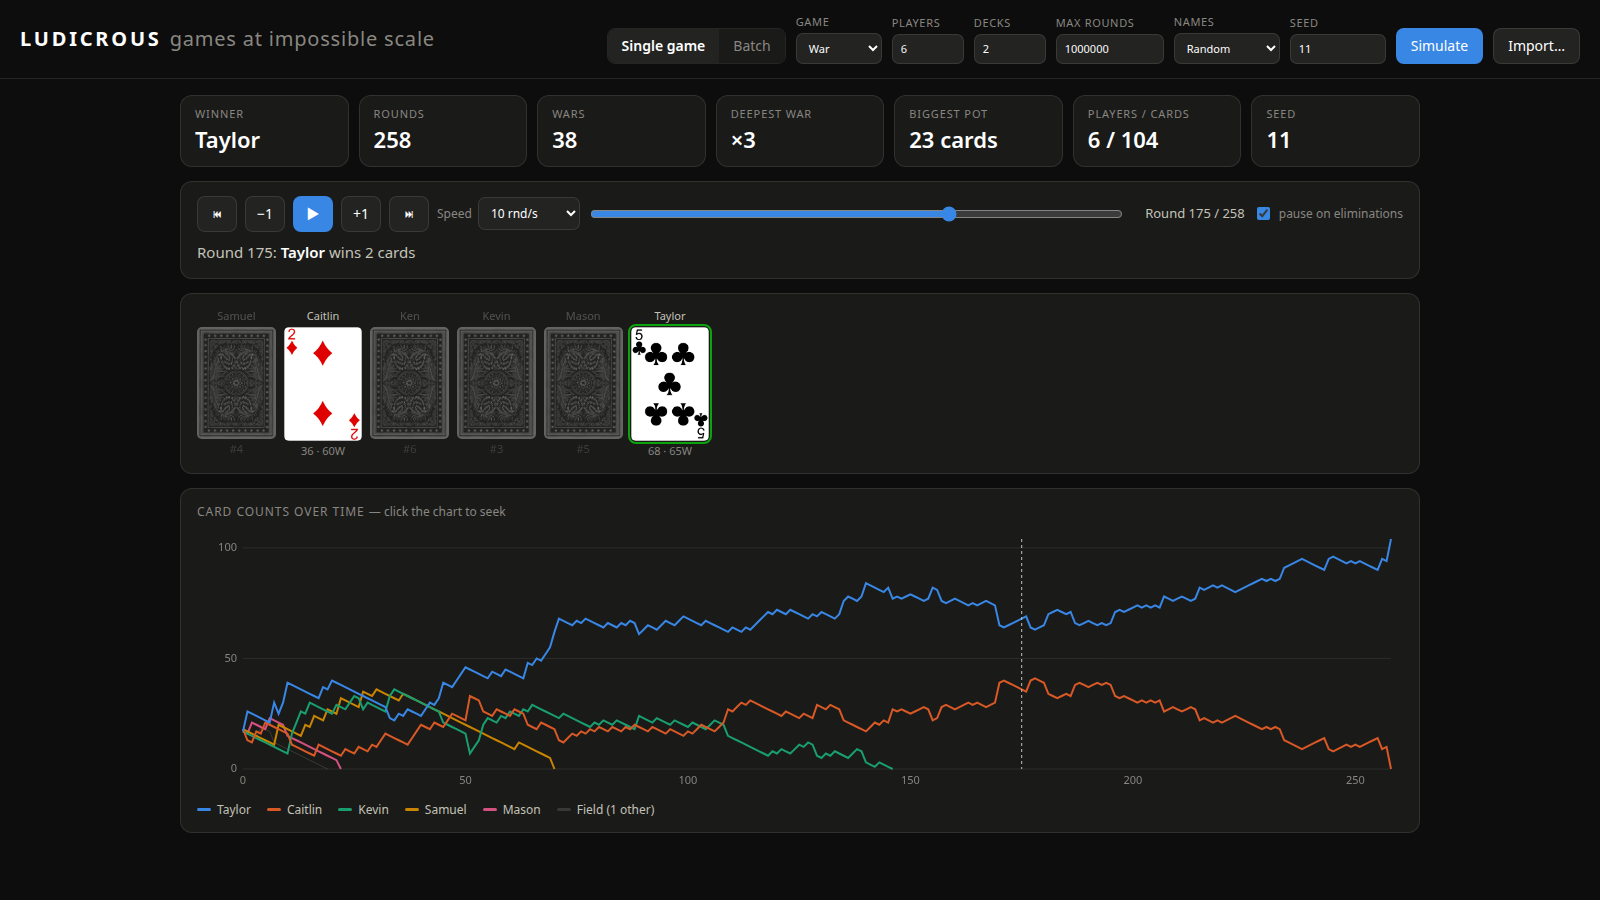This screenshot has width=1600, height=900.
Task: Open the Import… button
Action: 1536,46
